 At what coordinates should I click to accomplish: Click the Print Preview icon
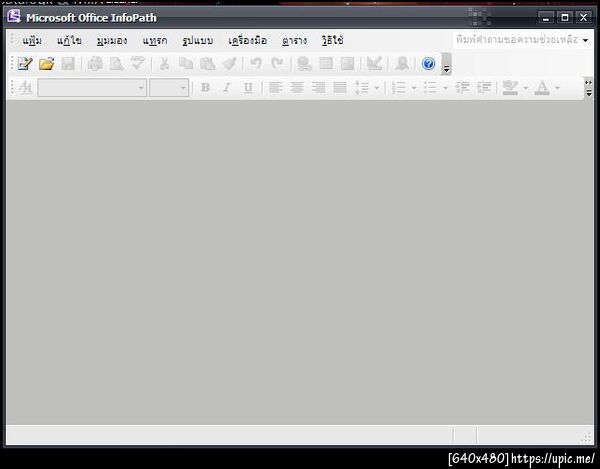tap(116, 64)
